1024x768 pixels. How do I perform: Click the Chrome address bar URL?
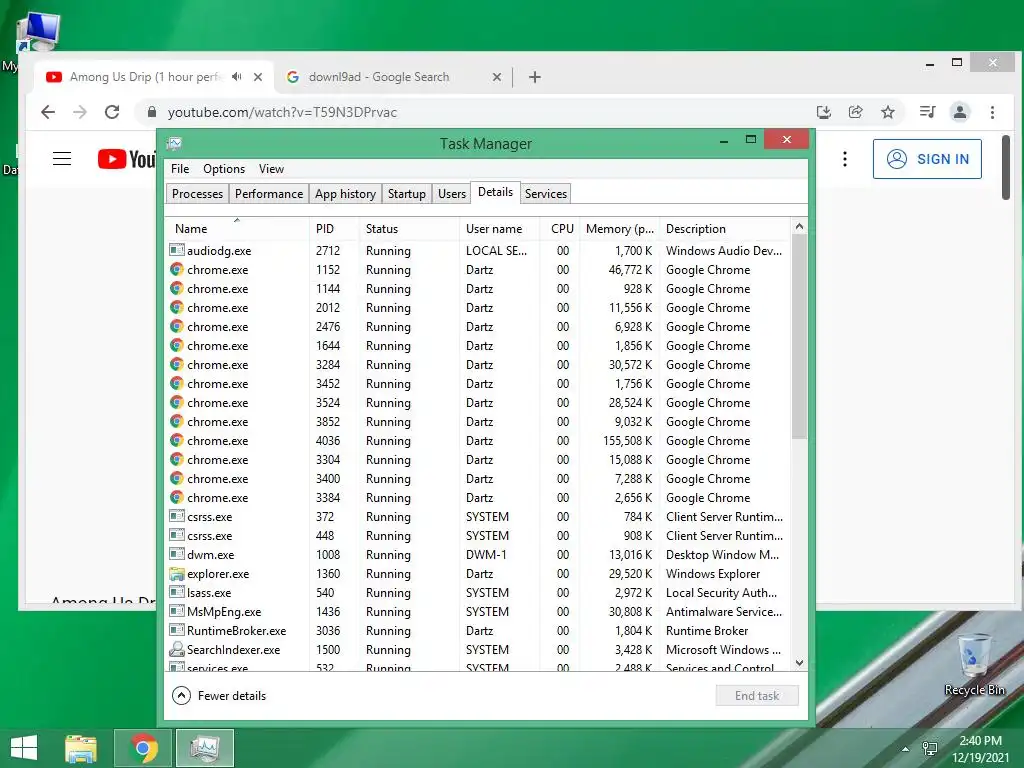[282, 112]
